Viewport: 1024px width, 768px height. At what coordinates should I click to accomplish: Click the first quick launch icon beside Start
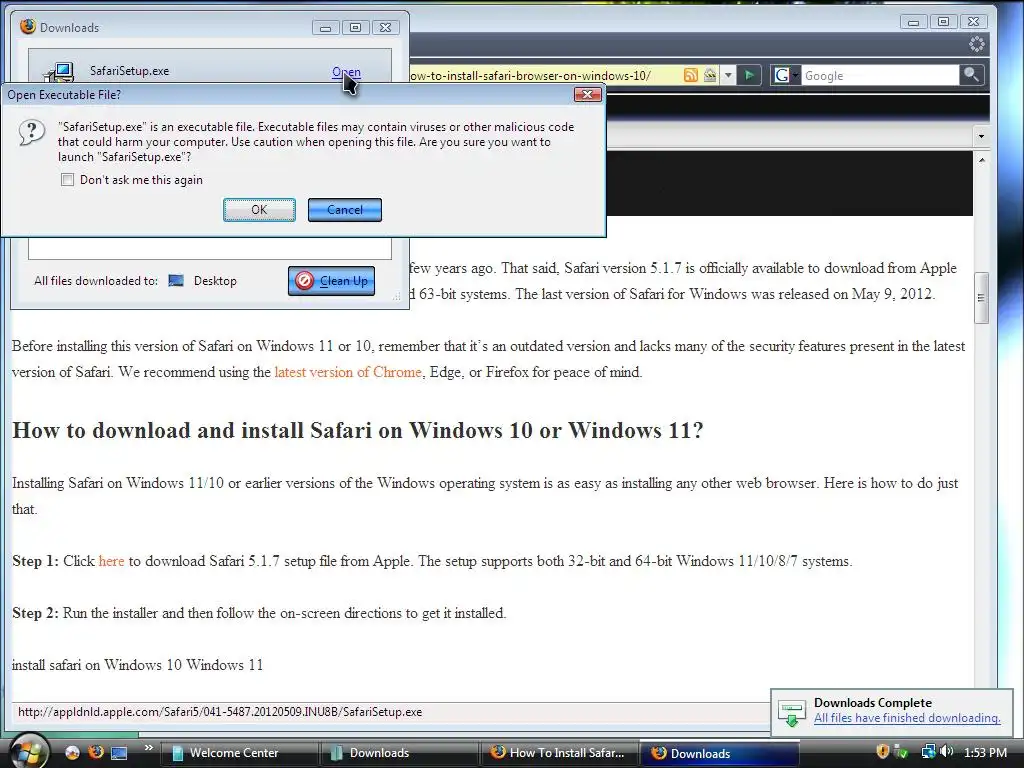tap(72, 752)
